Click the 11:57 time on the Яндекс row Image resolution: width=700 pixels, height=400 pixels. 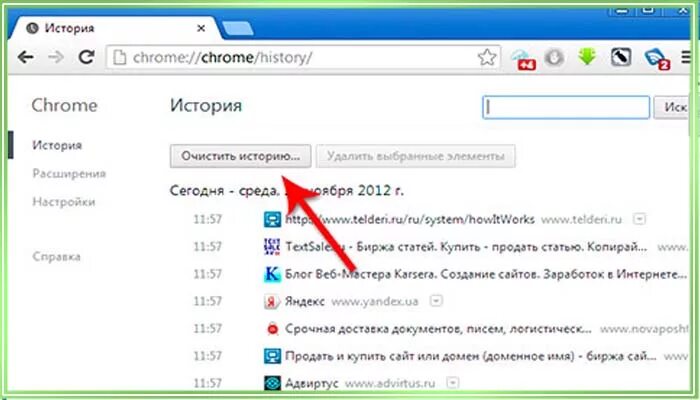tap(208, 301)
